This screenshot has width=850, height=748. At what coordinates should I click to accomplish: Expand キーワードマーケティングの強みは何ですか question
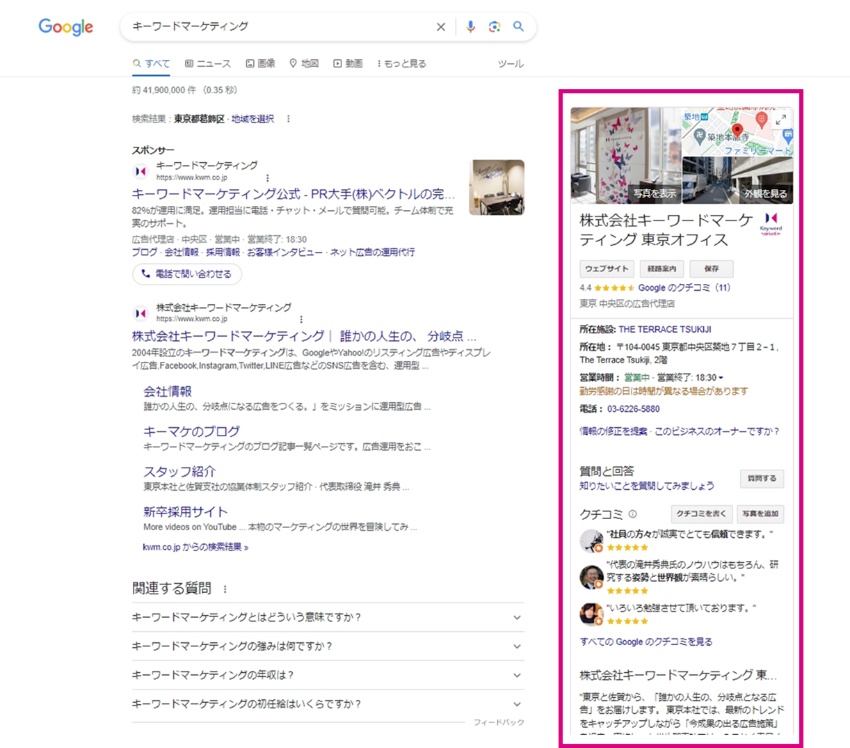click(x=328, y=646)
